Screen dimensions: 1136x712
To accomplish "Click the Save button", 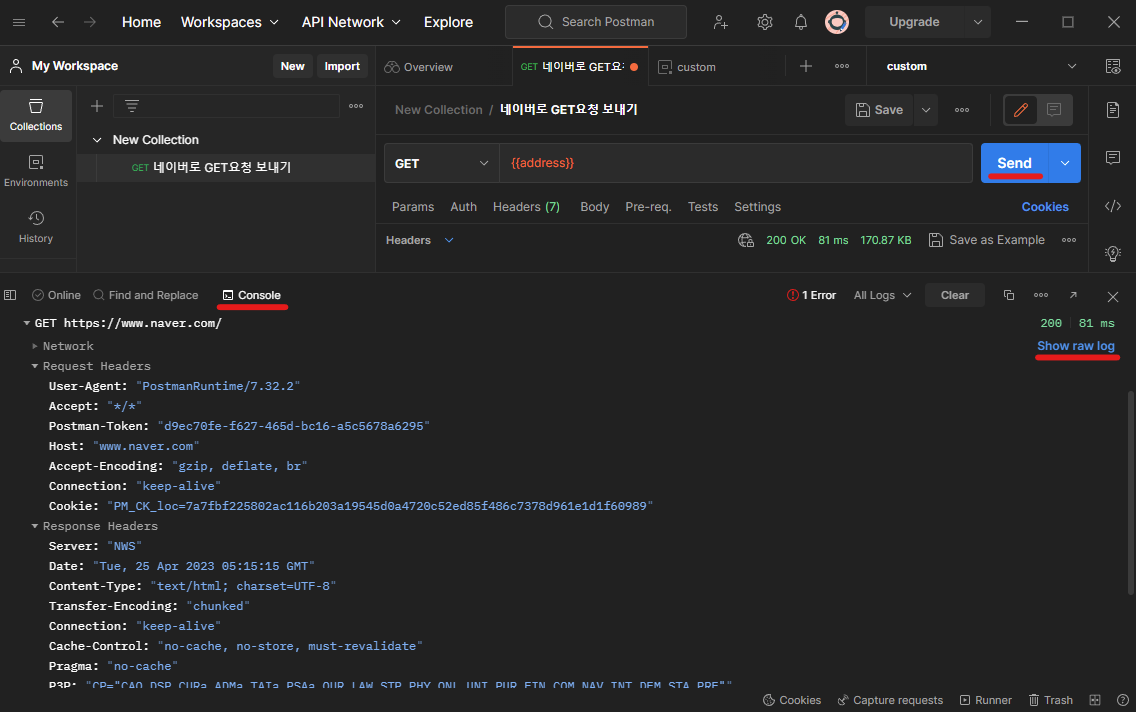I will (880, 110).
